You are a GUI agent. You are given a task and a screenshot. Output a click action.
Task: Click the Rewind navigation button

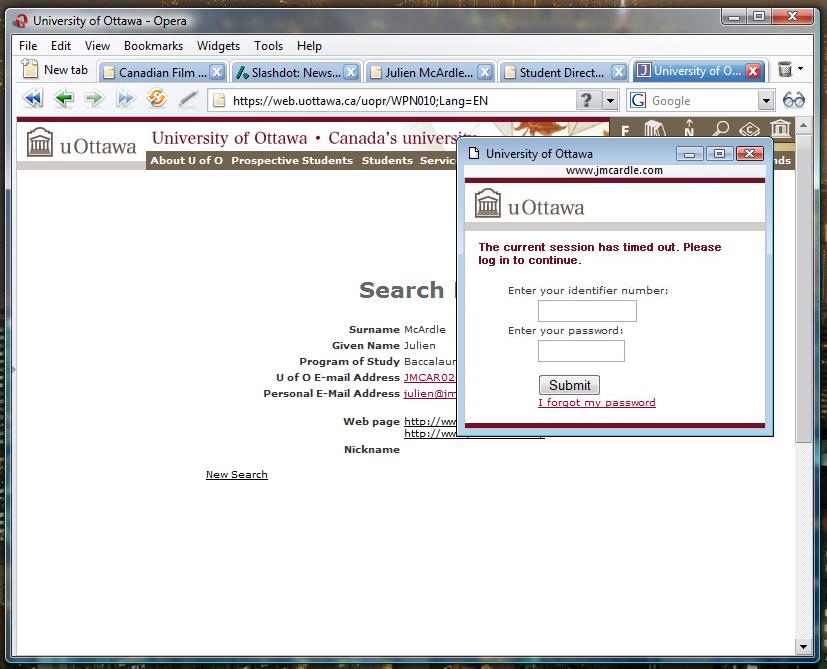pos(33,99)
